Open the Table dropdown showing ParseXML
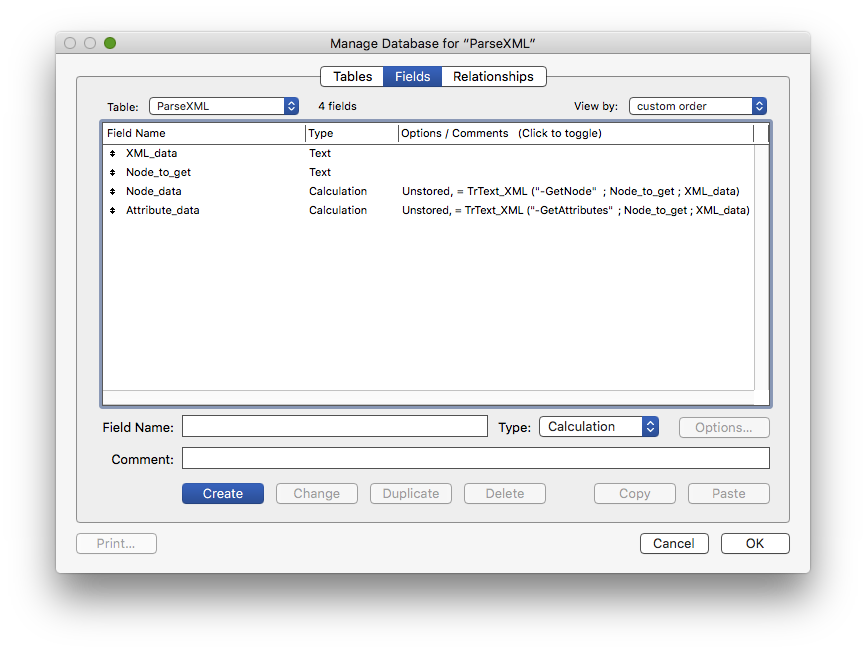Image resolution: width=866 pixels, height=653 pixels. point(224,106)
